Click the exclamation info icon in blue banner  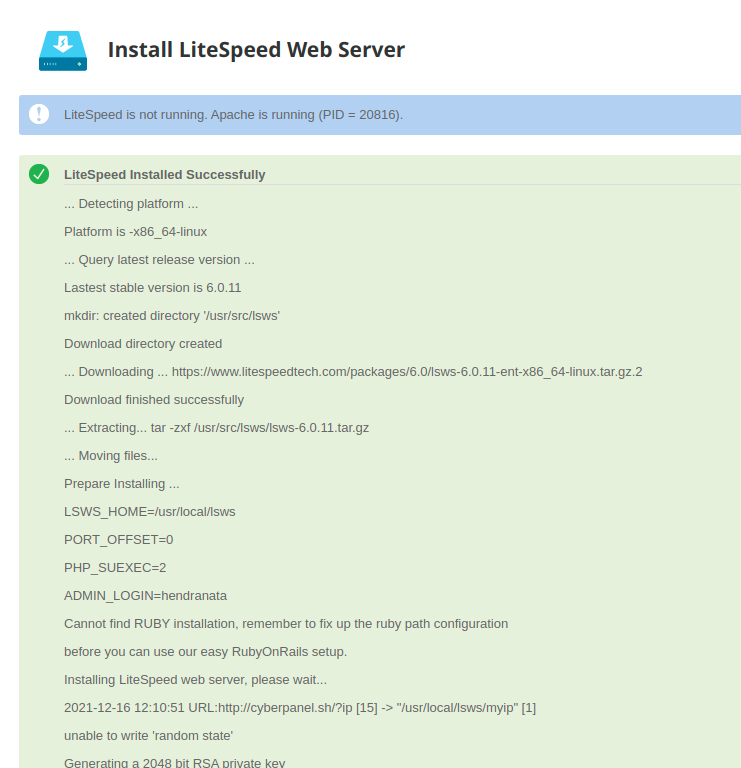pos(39,114)
